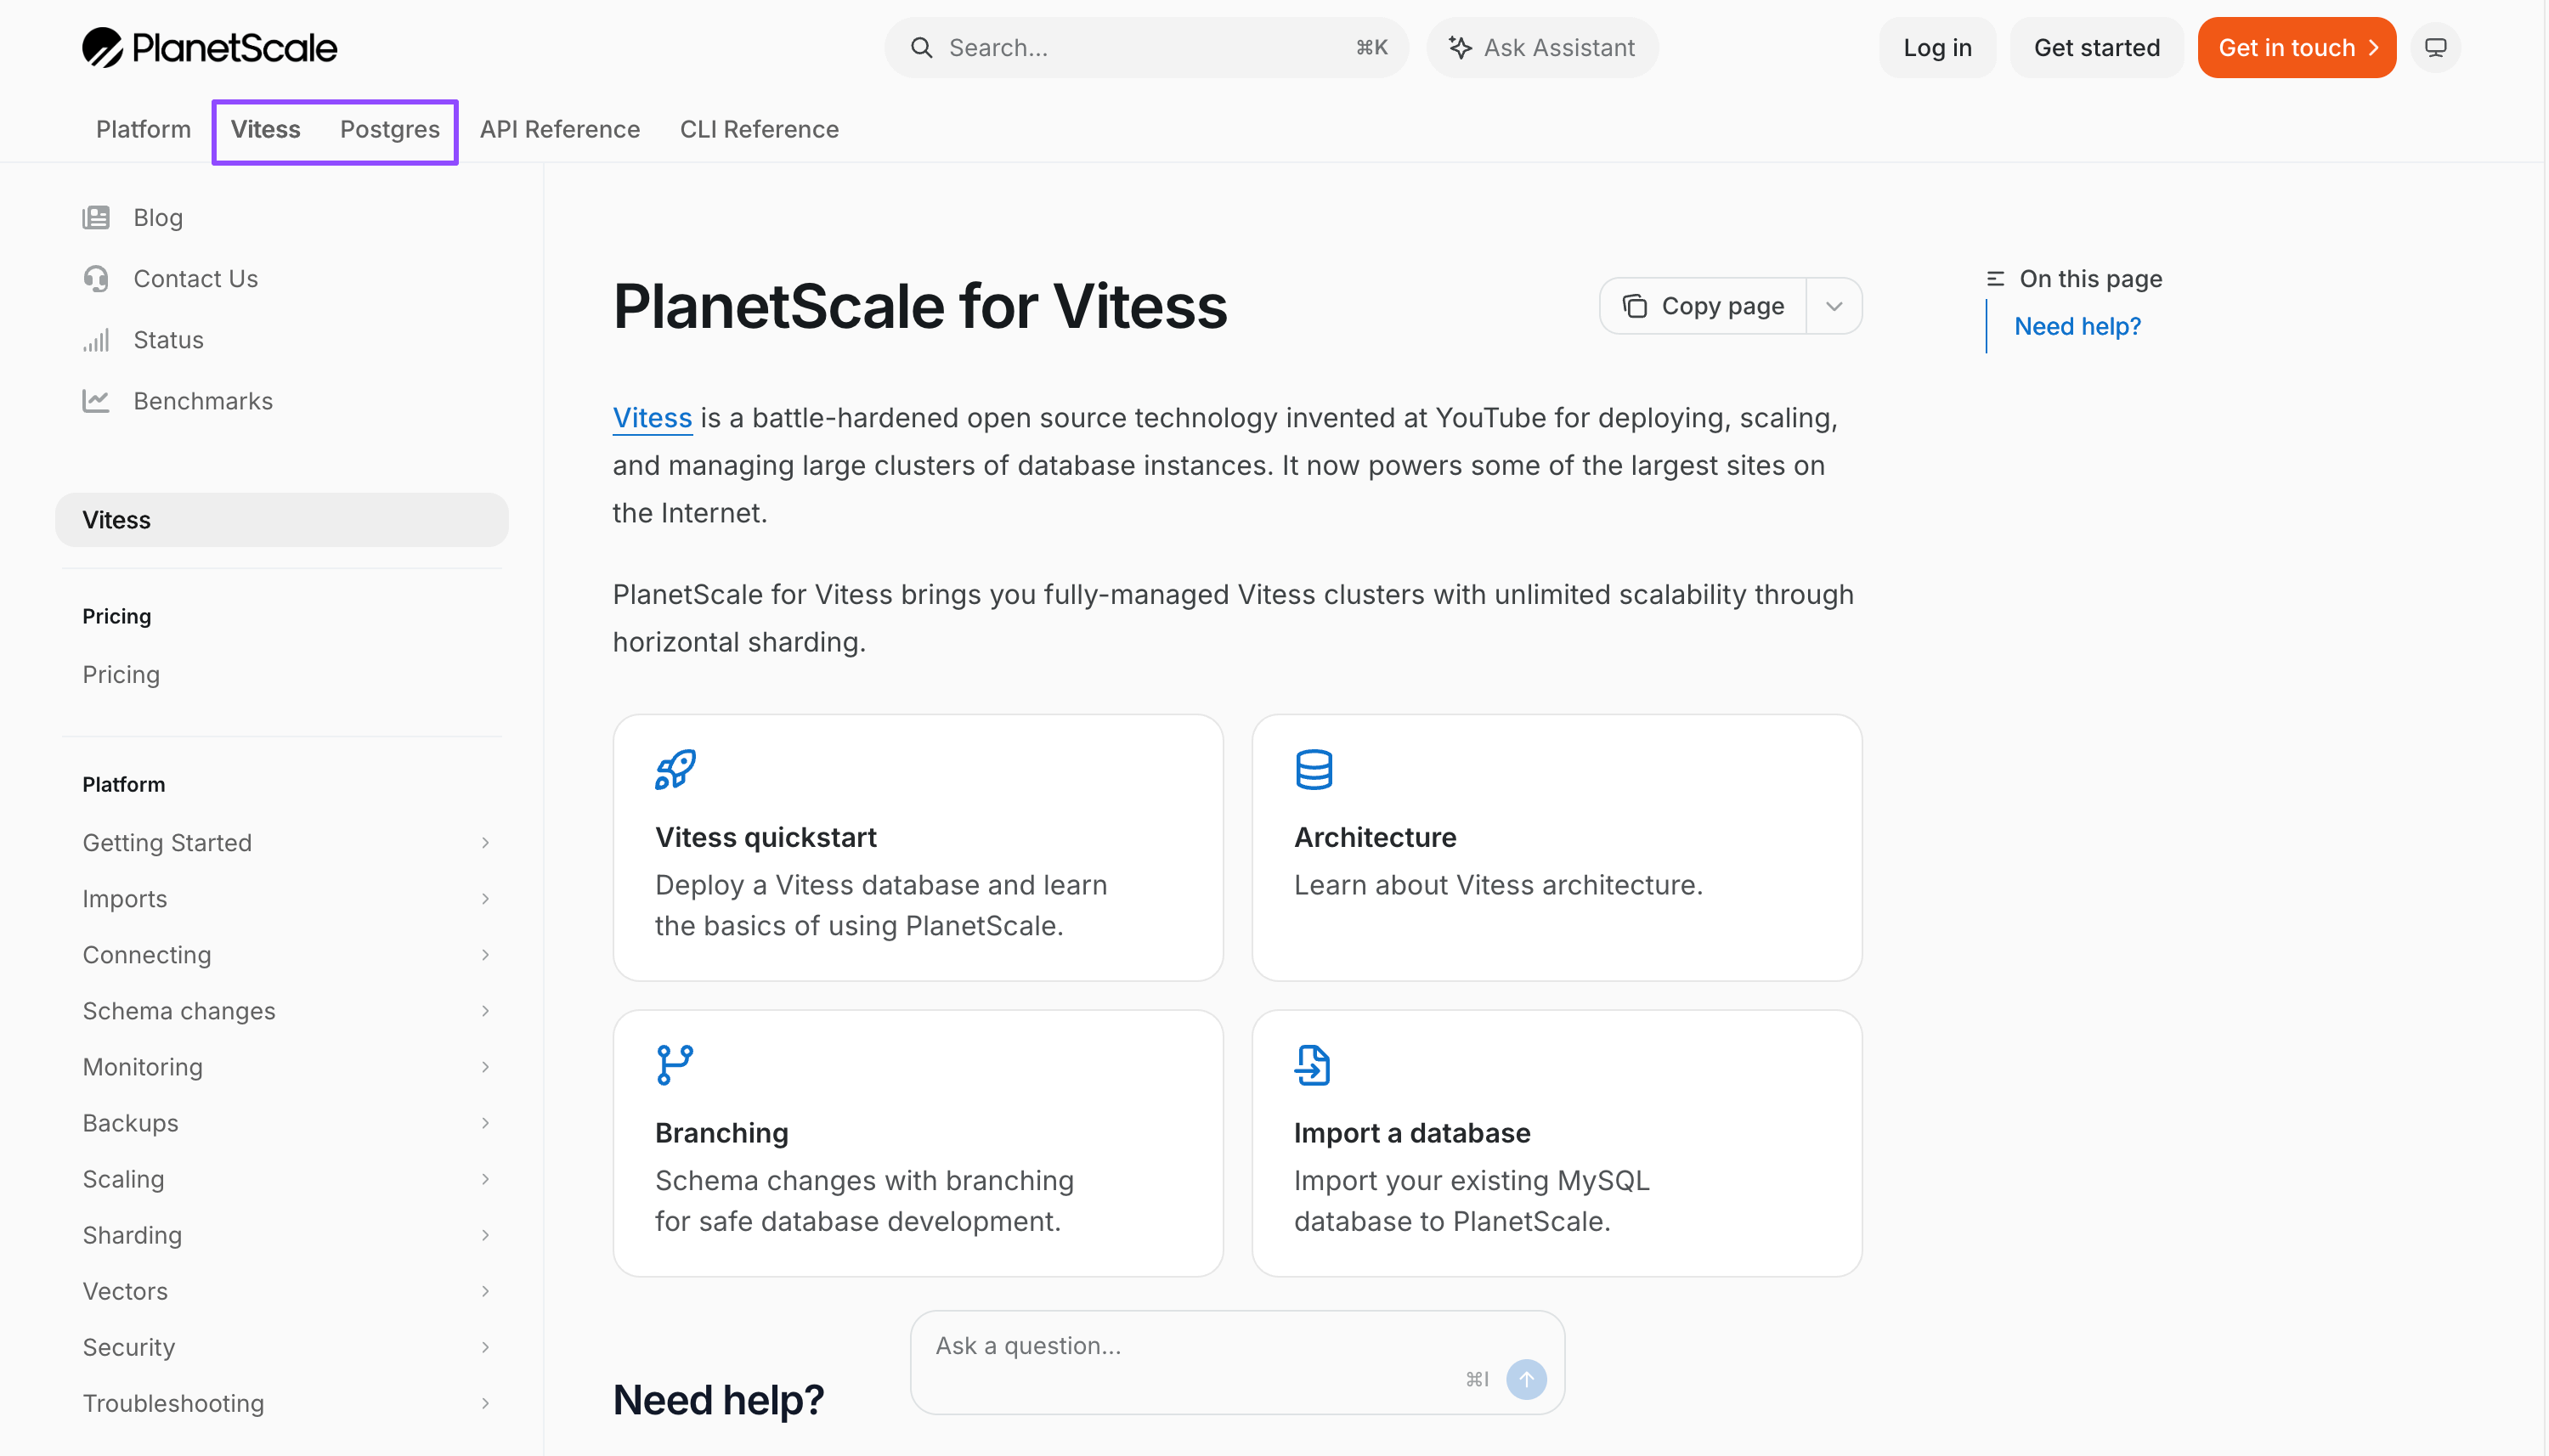Open the Import a database card
The height and width of the screenshot is (1456, 2549).
pyautogui.click(x=1556, y=1143)
